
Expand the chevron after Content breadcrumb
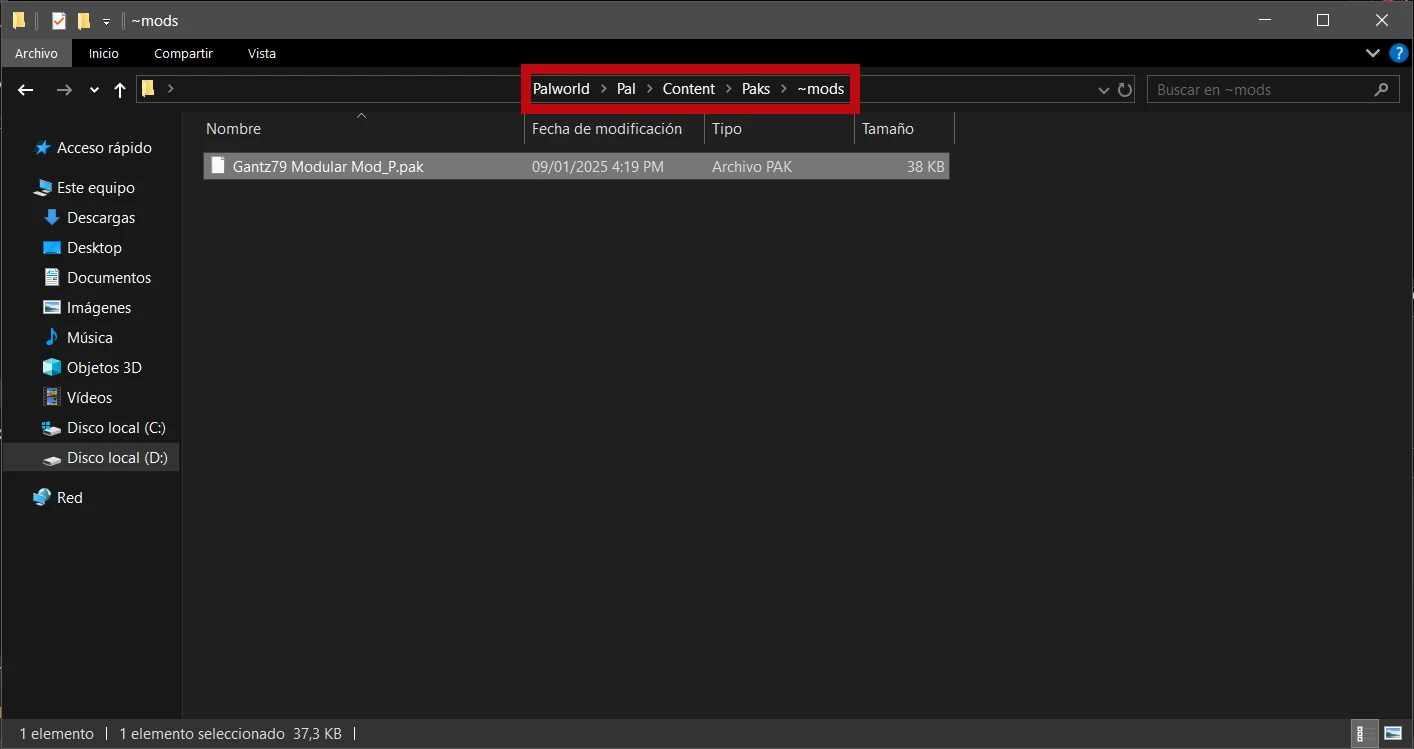[x=728, y=88]
